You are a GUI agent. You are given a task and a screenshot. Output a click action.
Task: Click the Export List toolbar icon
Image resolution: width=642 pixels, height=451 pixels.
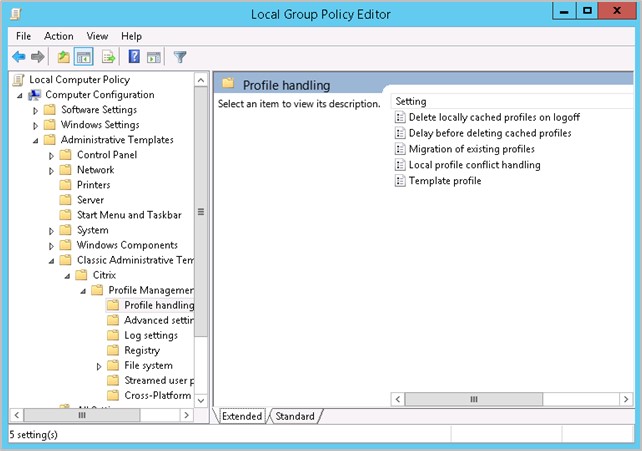108,57
